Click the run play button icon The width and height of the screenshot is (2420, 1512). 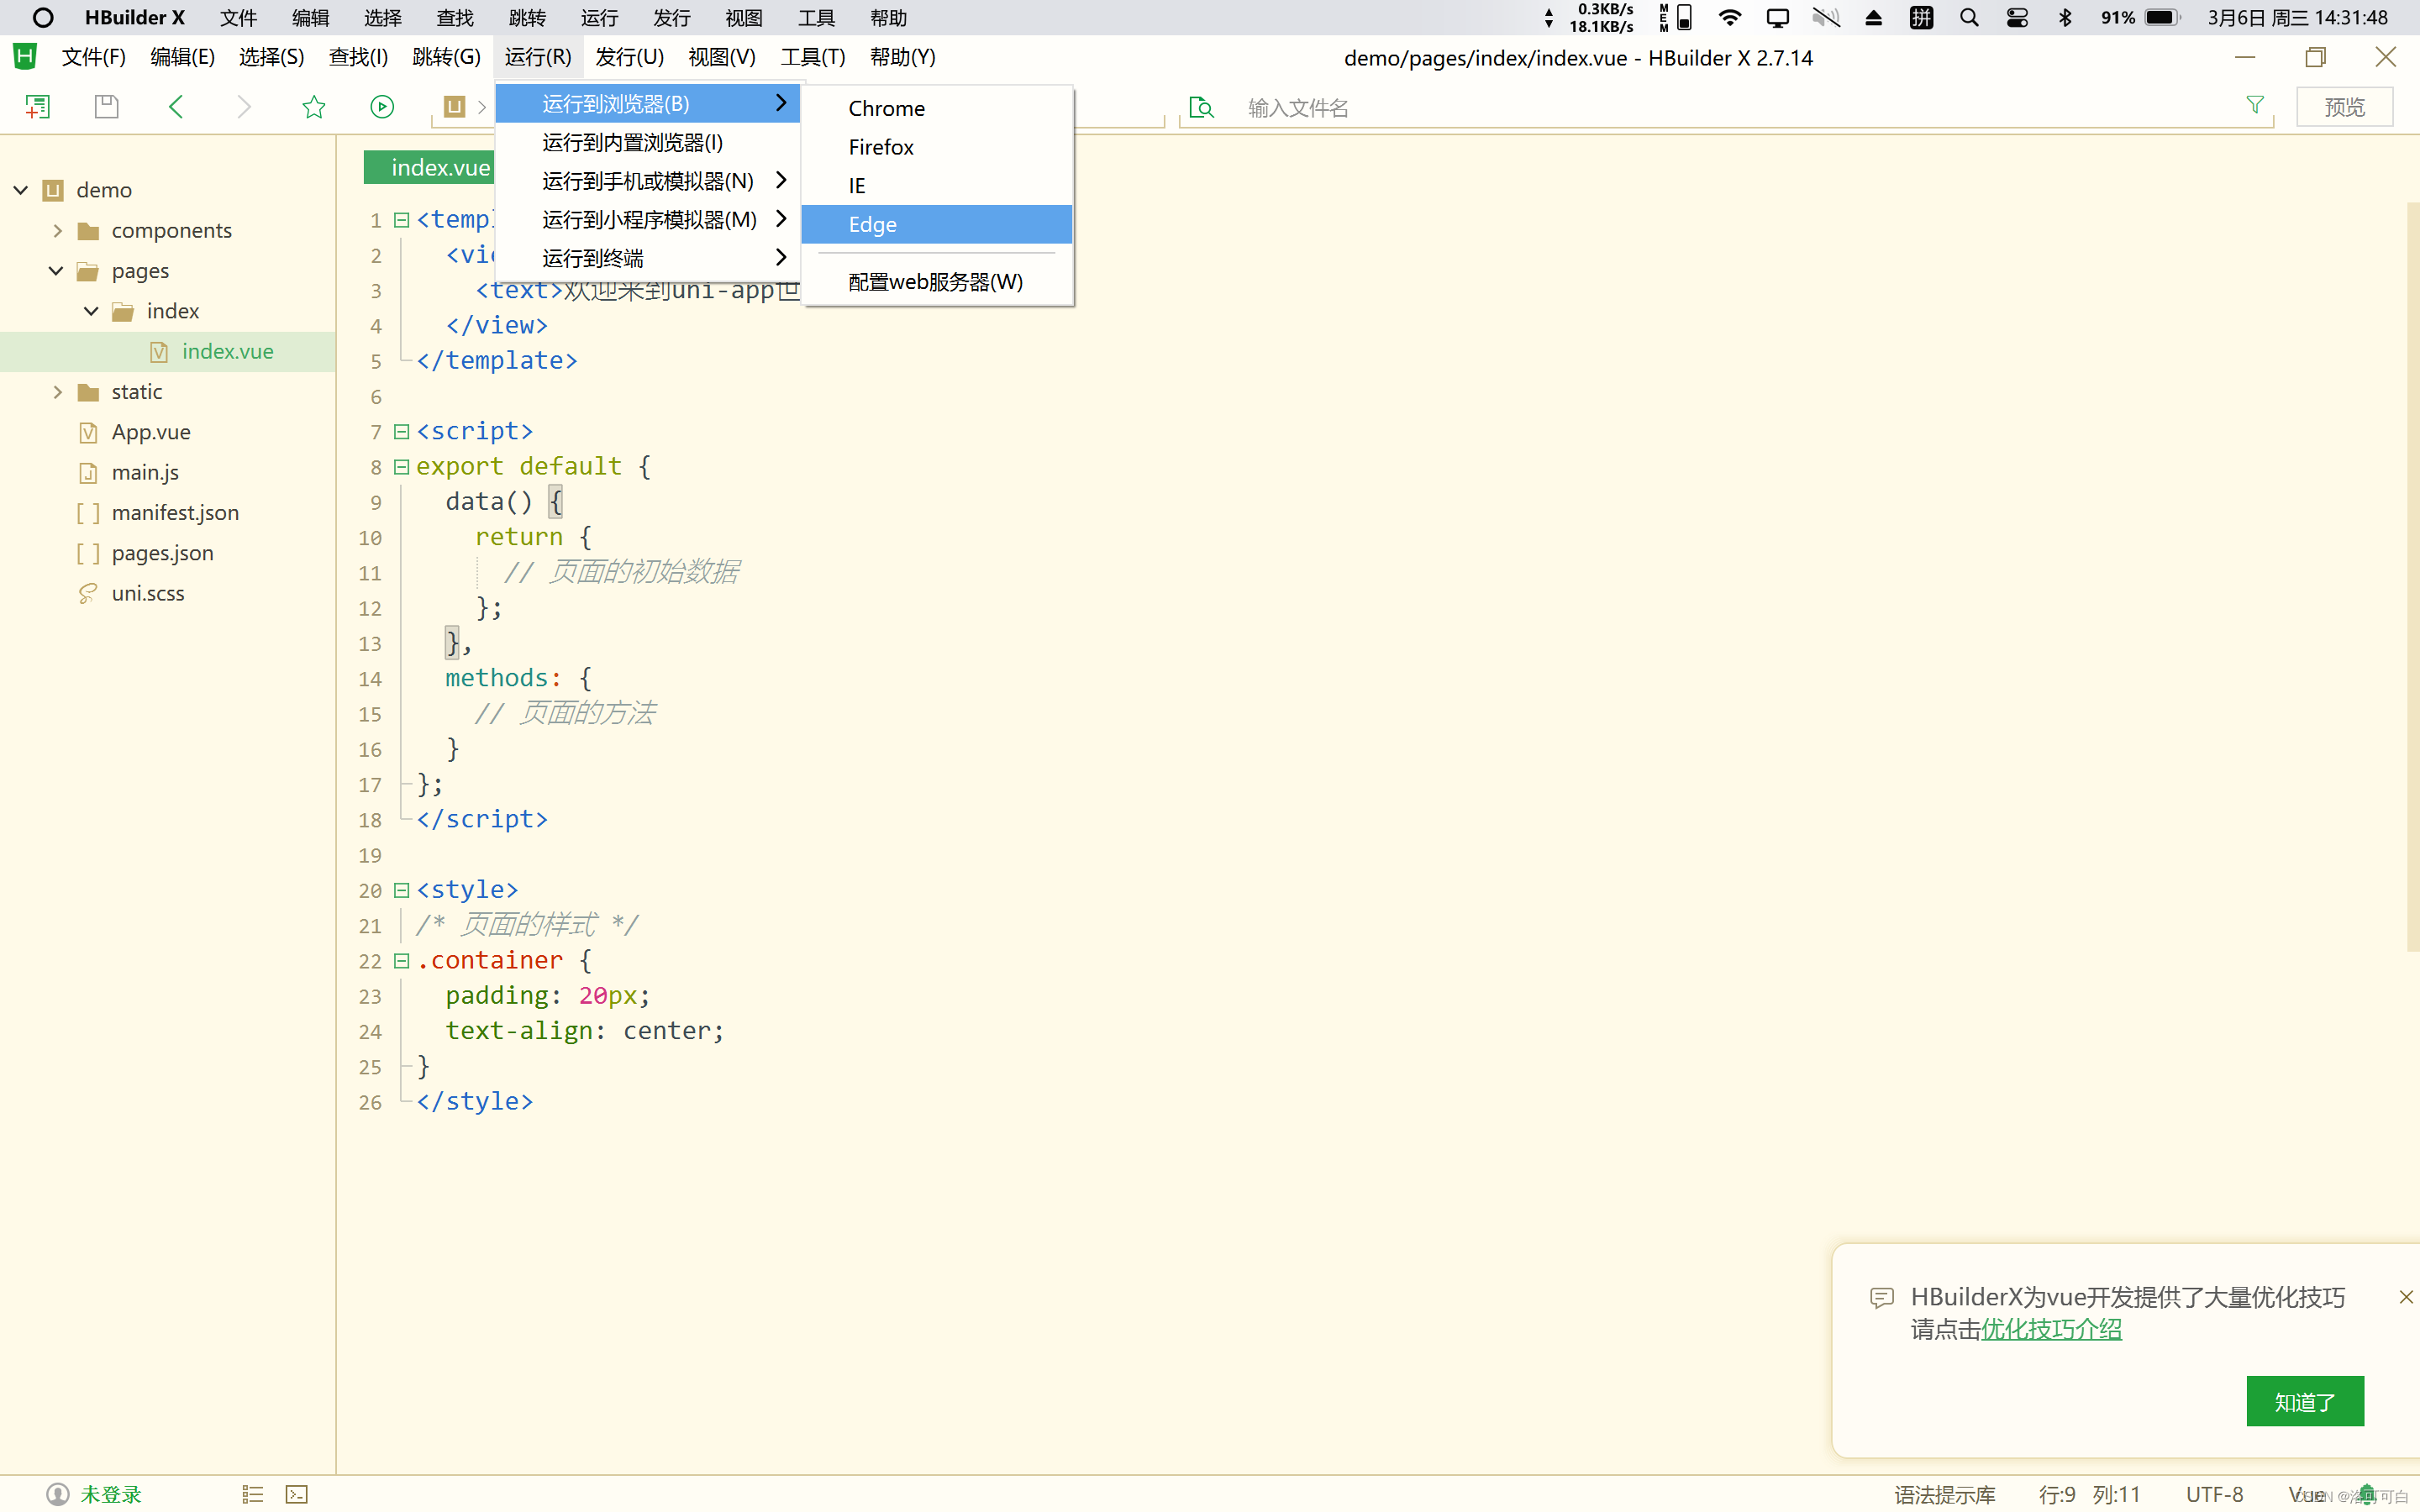point(382,107)
